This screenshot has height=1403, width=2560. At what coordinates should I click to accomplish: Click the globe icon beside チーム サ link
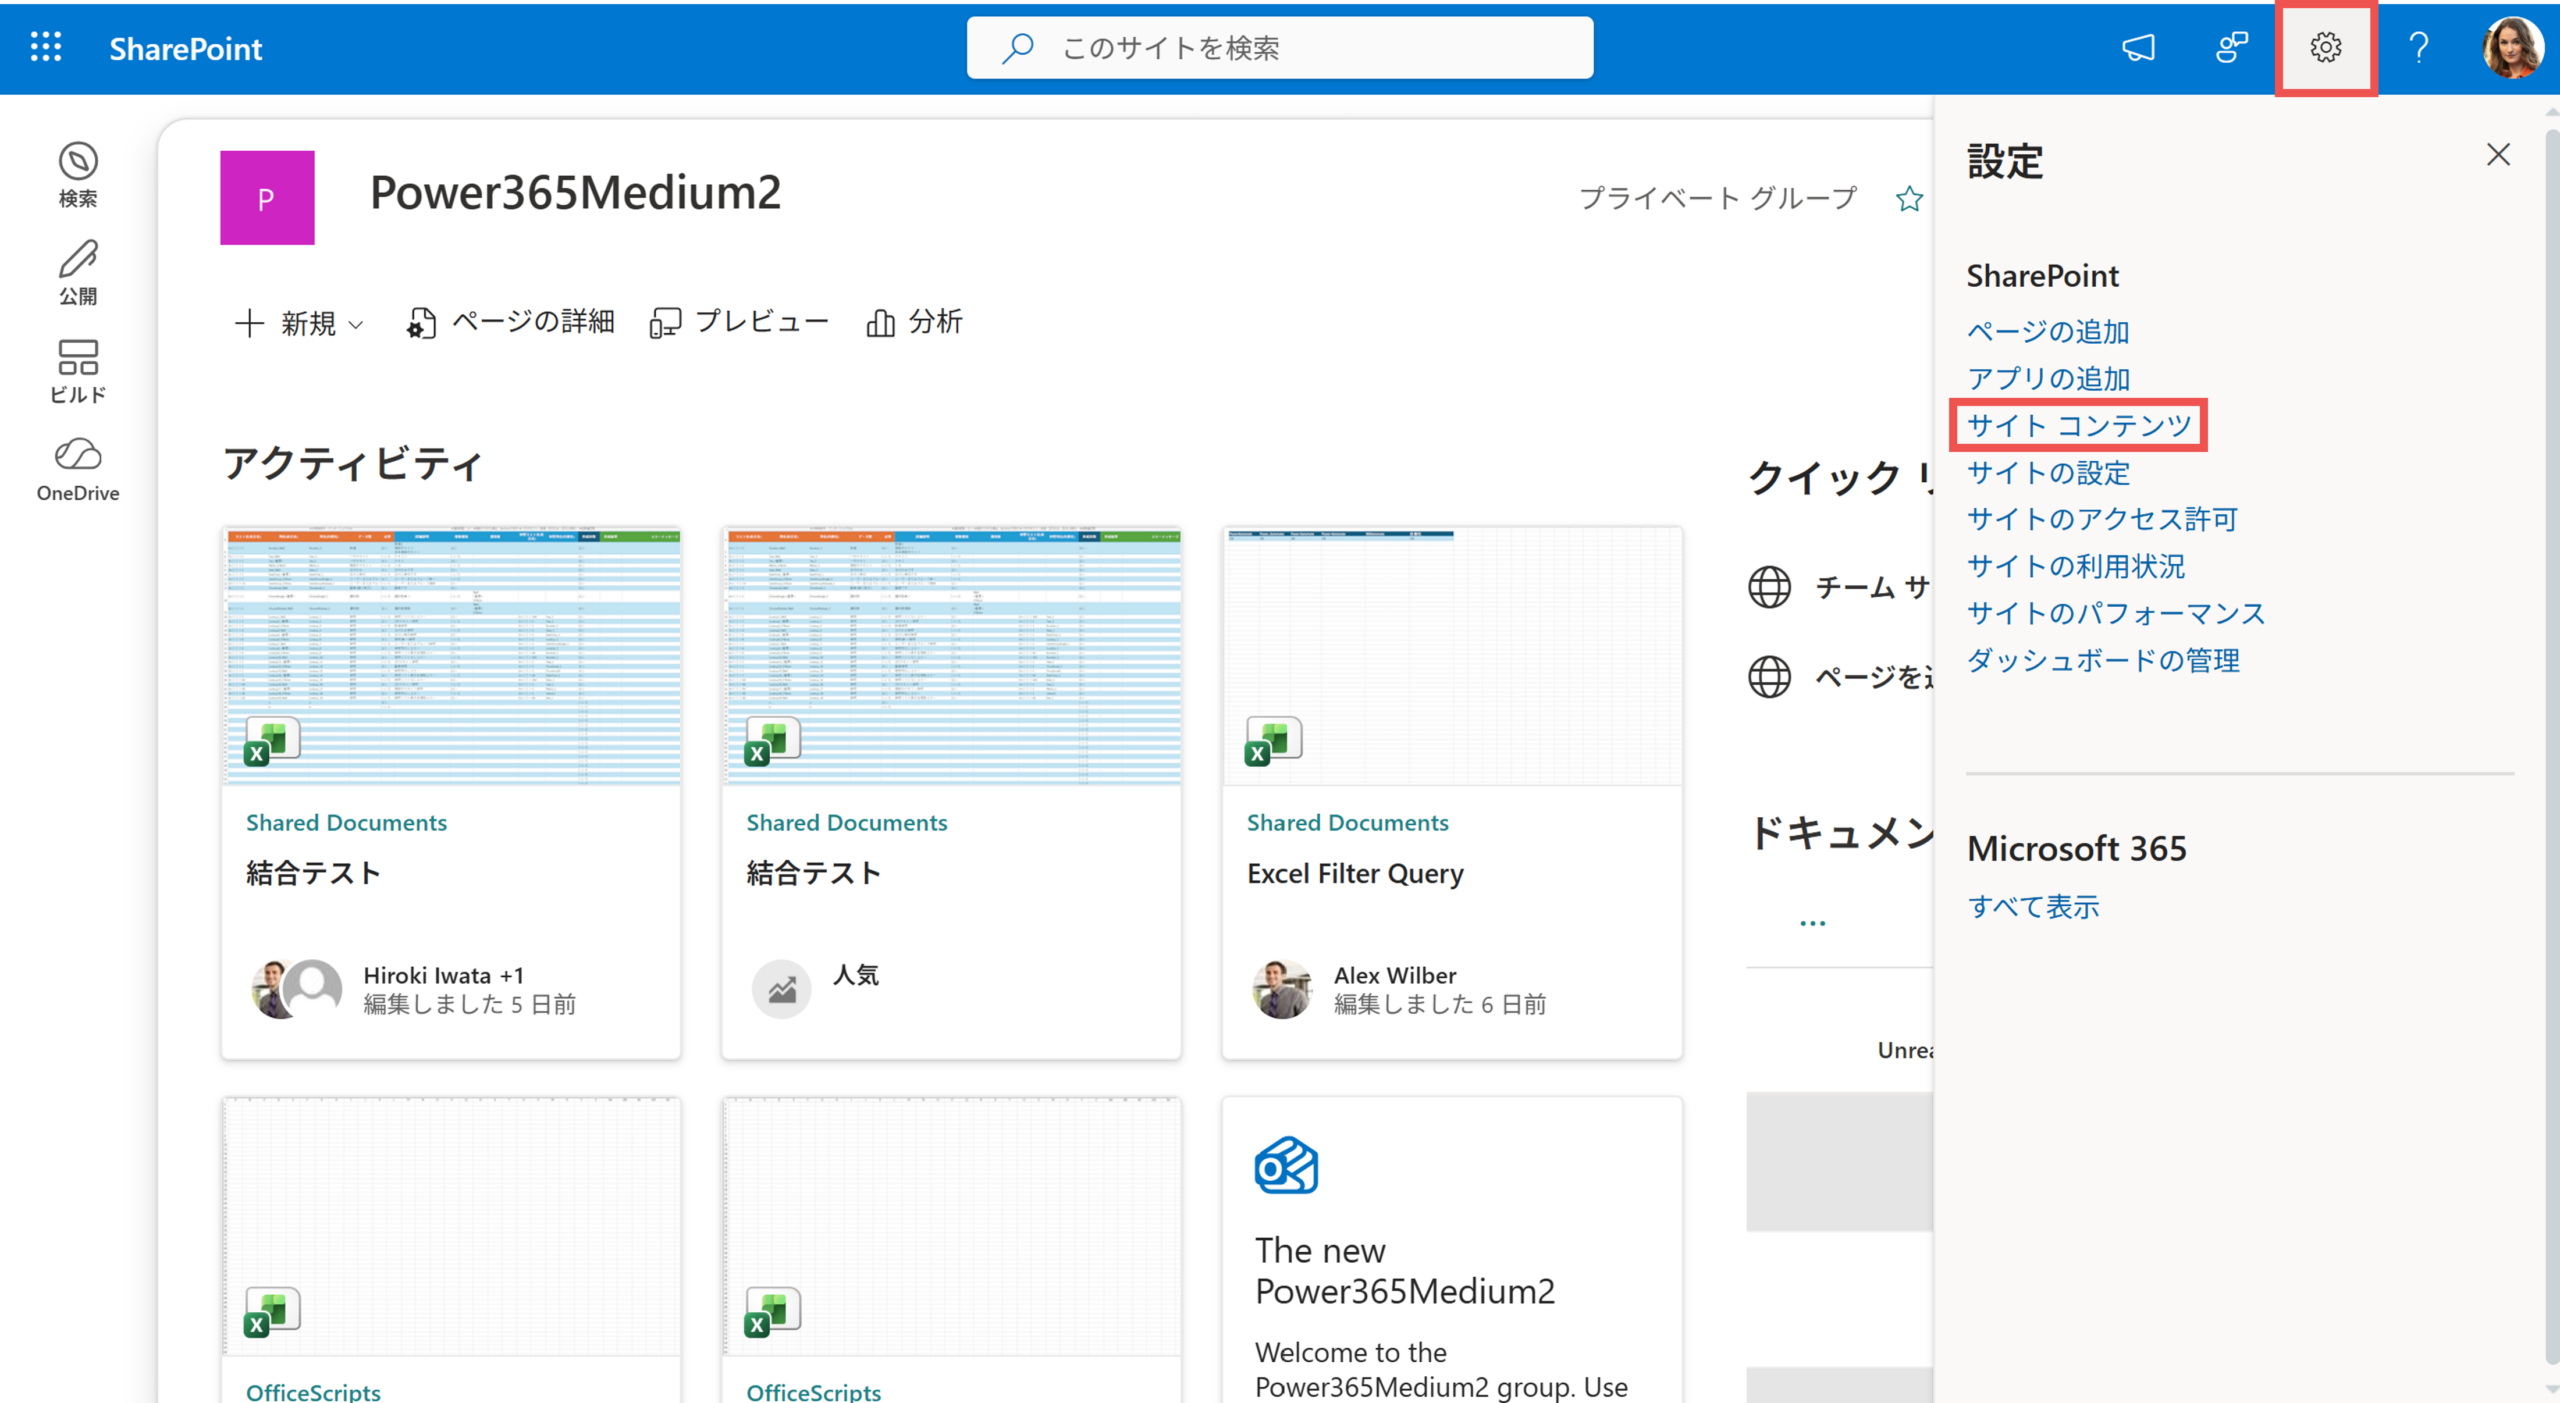coord(1769,587)
